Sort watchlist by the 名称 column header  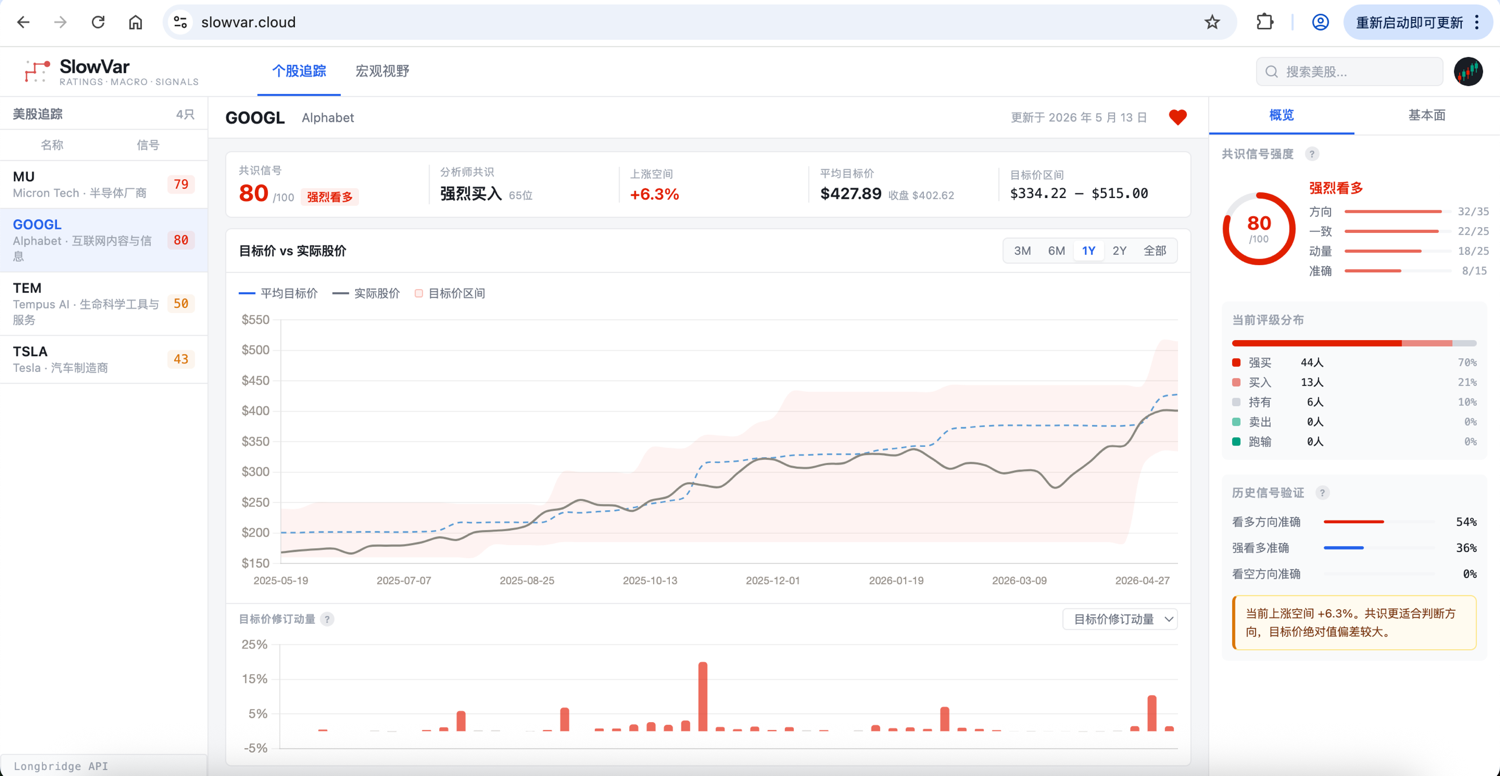point(52,145)
